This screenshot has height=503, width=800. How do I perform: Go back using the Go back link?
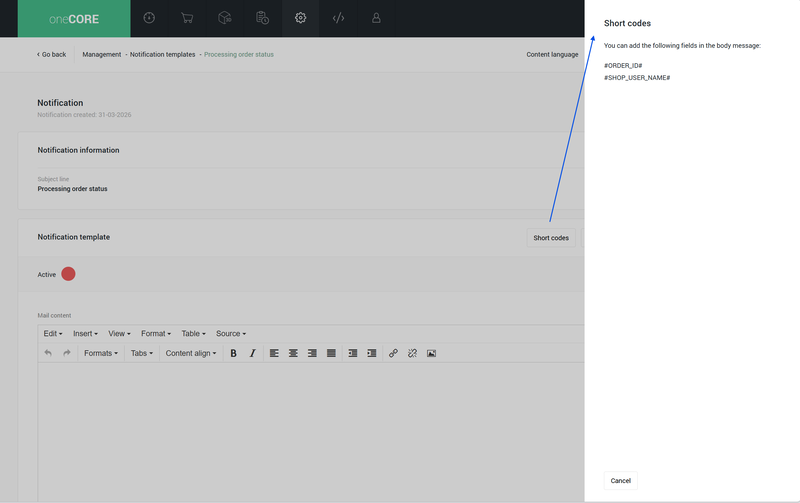(52, 54)
